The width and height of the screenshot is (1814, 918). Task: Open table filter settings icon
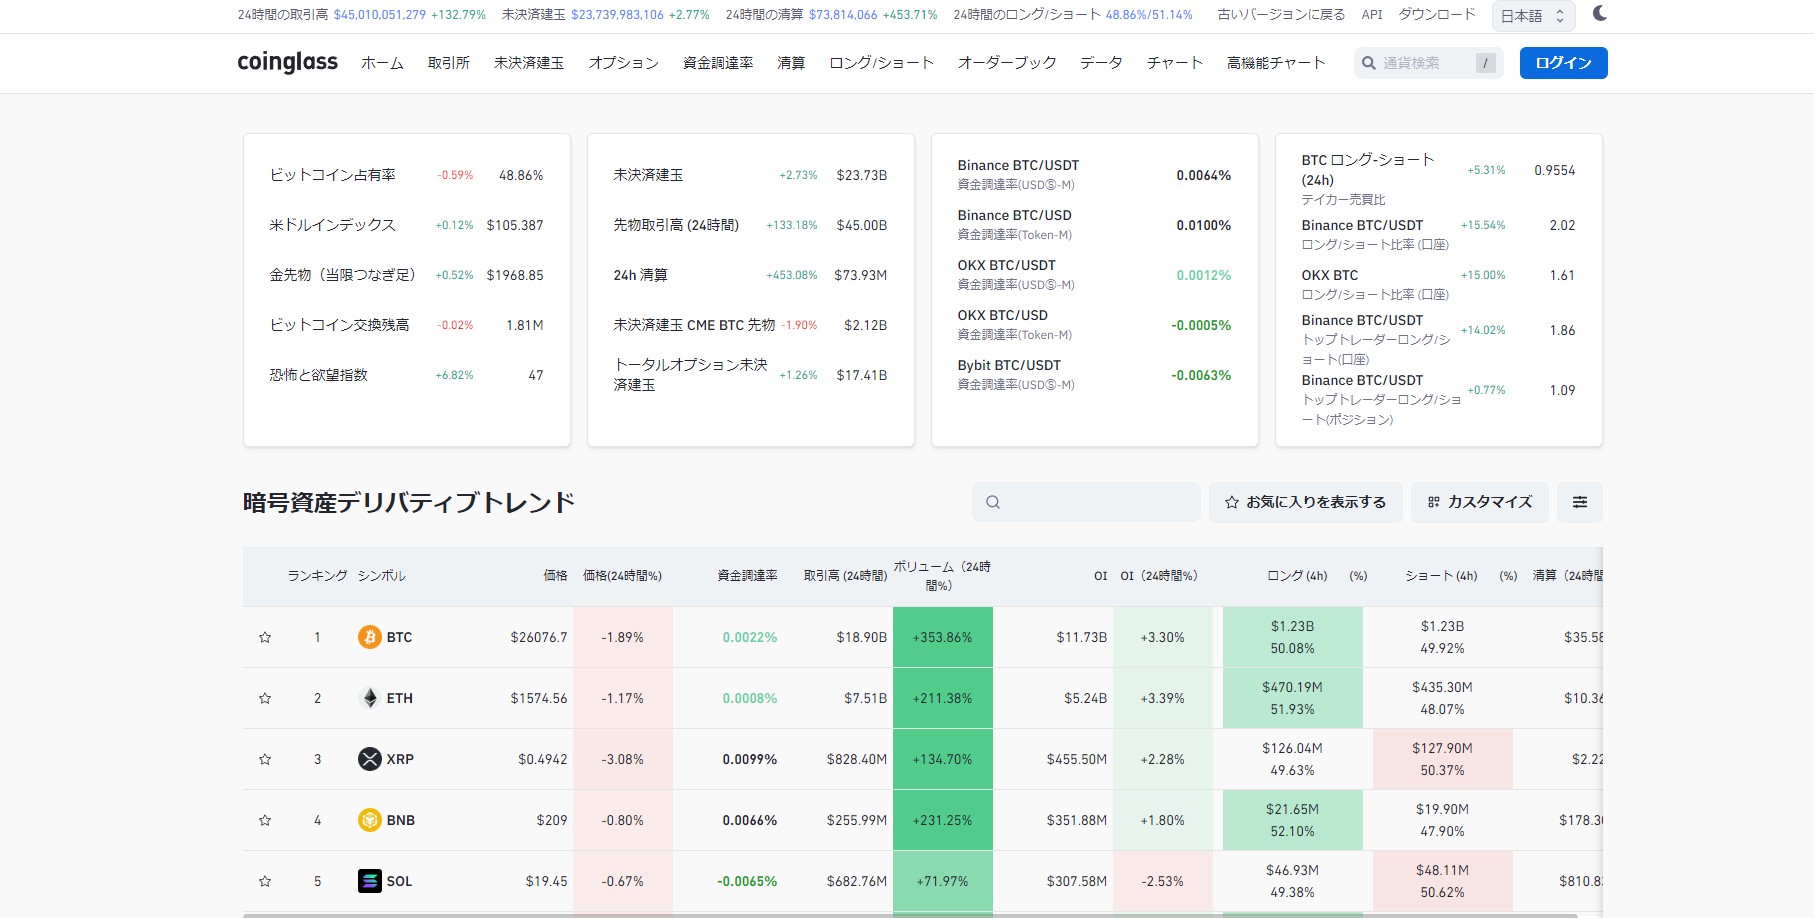pos(1580,502)
